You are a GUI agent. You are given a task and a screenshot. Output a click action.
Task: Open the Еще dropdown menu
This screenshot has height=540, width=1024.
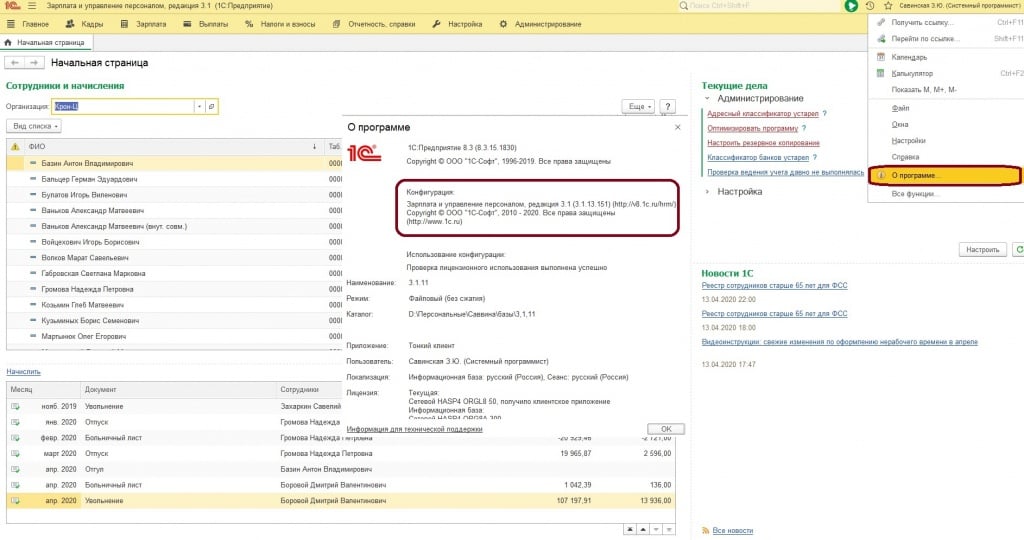637,106
